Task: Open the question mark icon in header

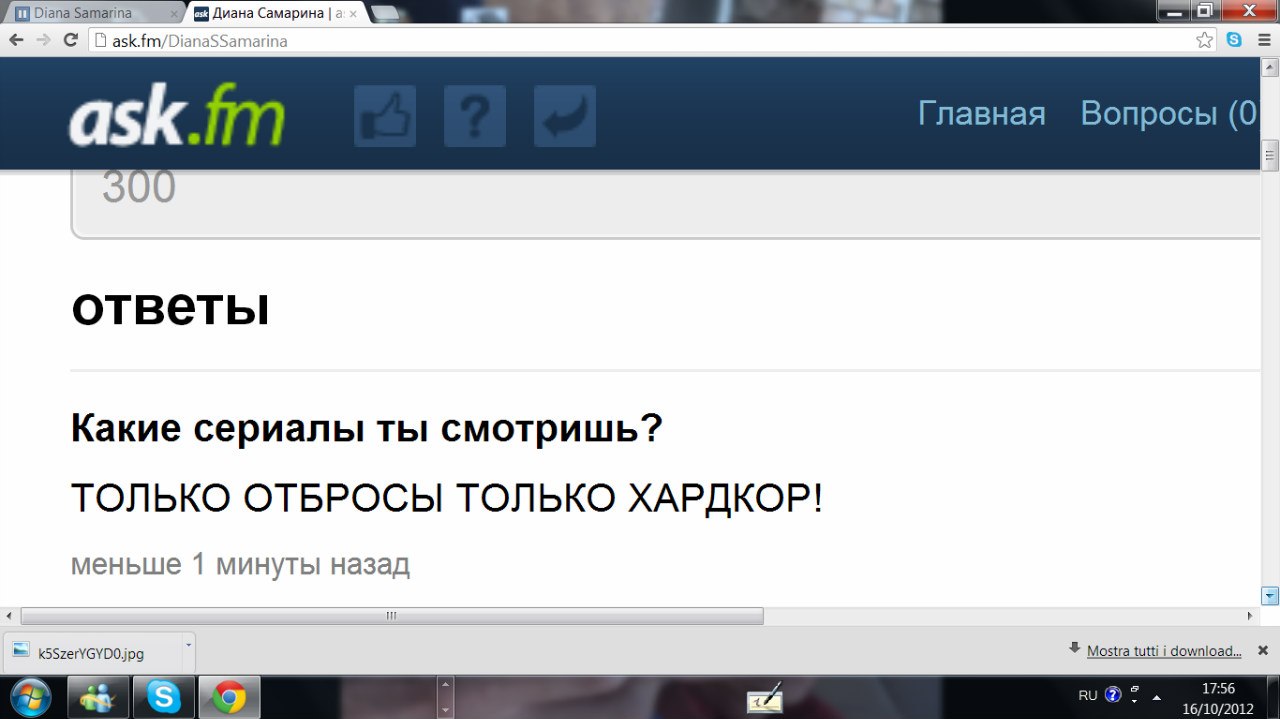Action: 475,116
